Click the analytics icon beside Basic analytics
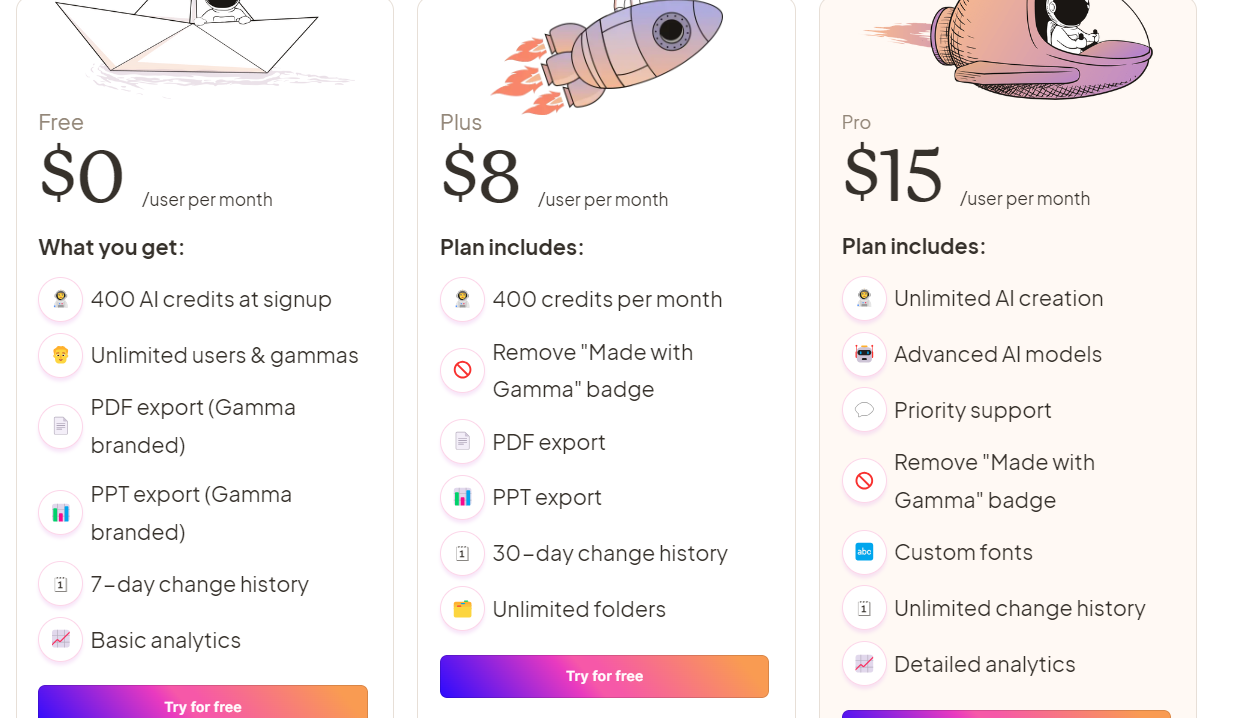Image resolution: width=1233 pixels, height=718 pixels. pyautogui.click(x=61, y=640)
